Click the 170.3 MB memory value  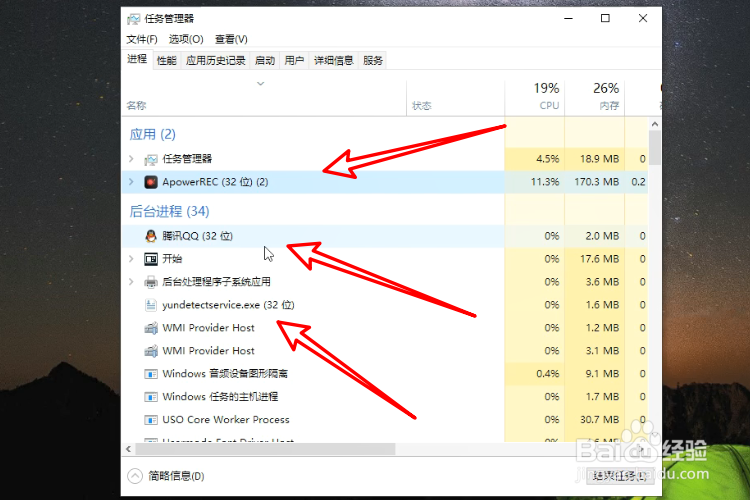point(596,182)
